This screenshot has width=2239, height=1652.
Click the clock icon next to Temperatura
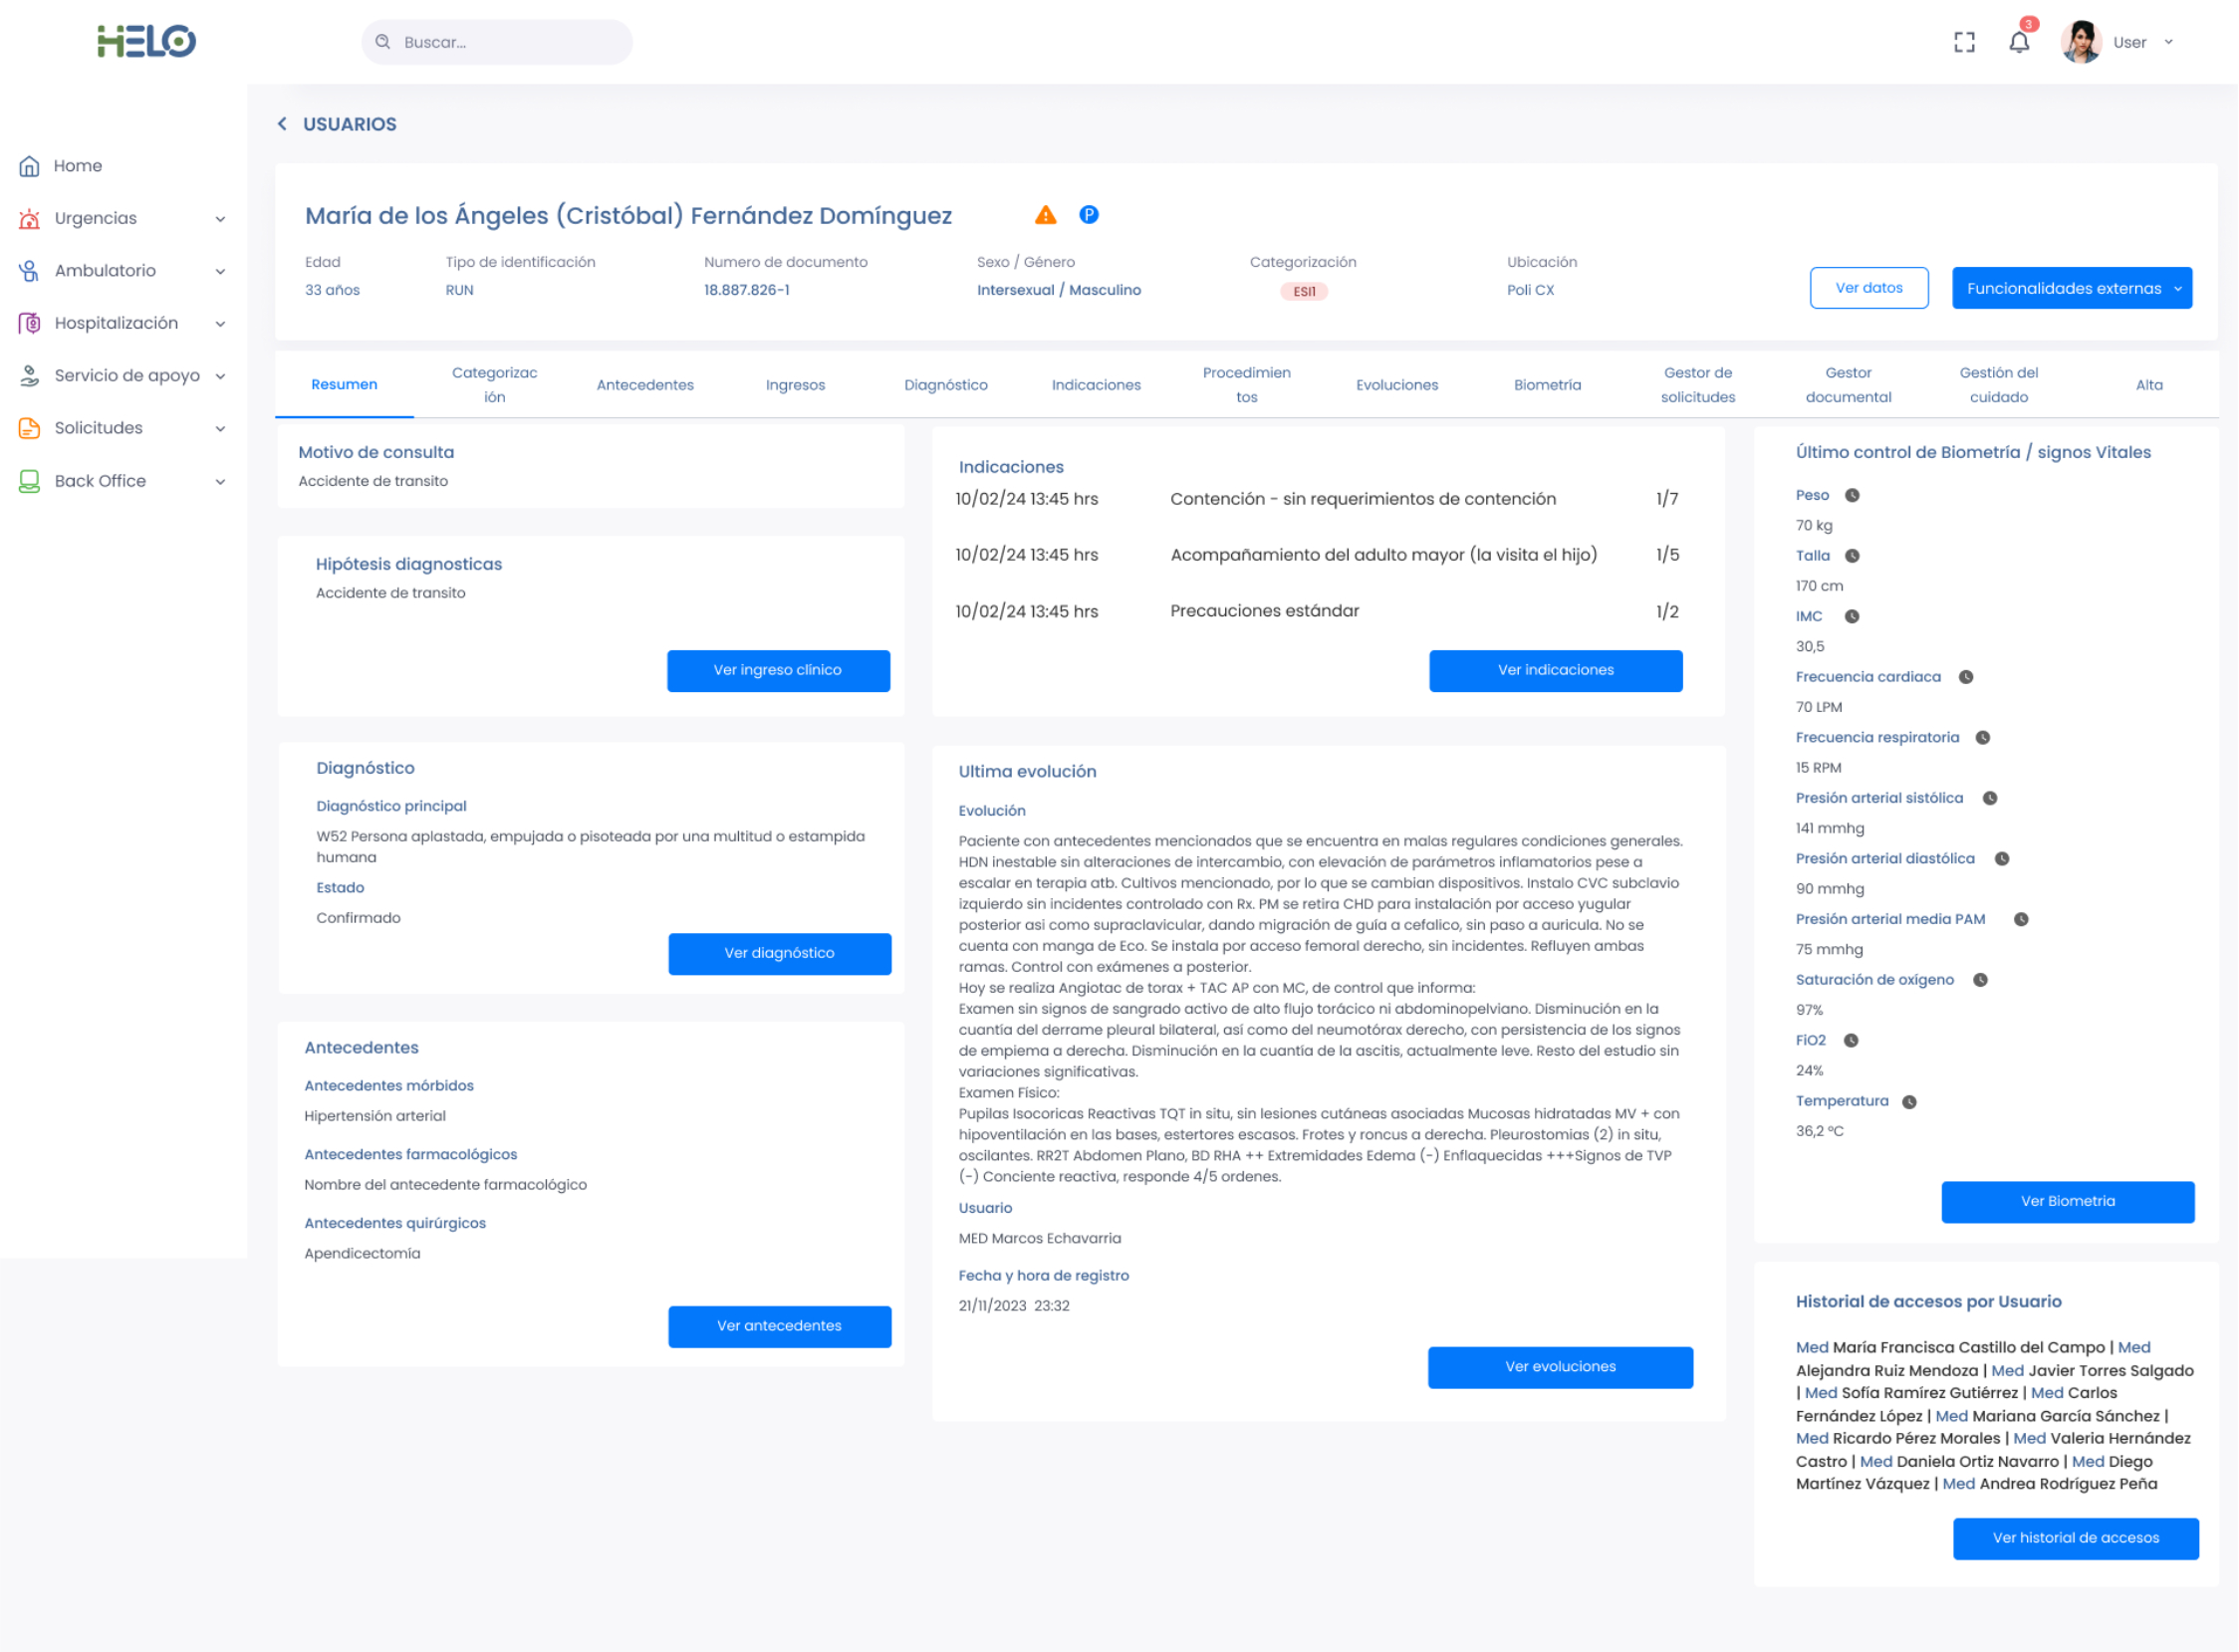click(x=1909, y=1102)
